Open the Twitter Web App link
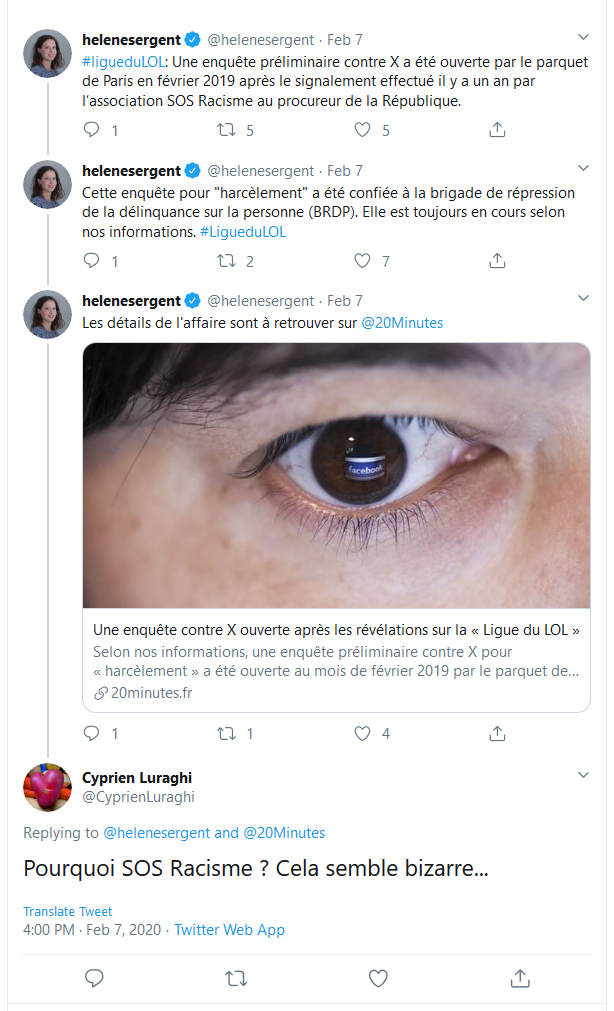Screen dimensions: 614x1011 (229, 930)
